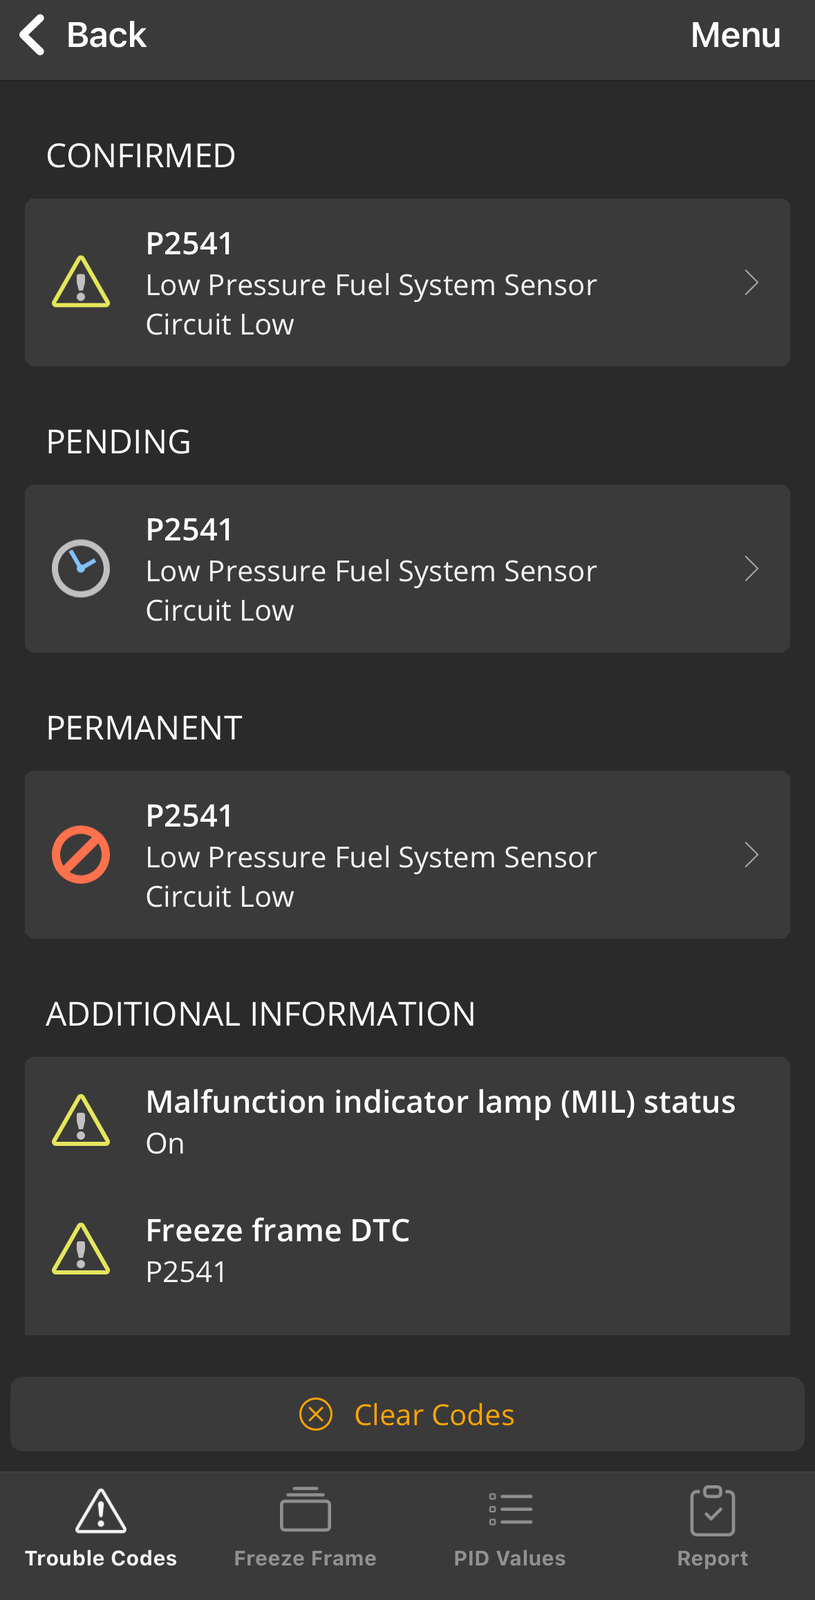Tap the Clear Codes button
The image size is (815, 1600).
[407, 1414]
